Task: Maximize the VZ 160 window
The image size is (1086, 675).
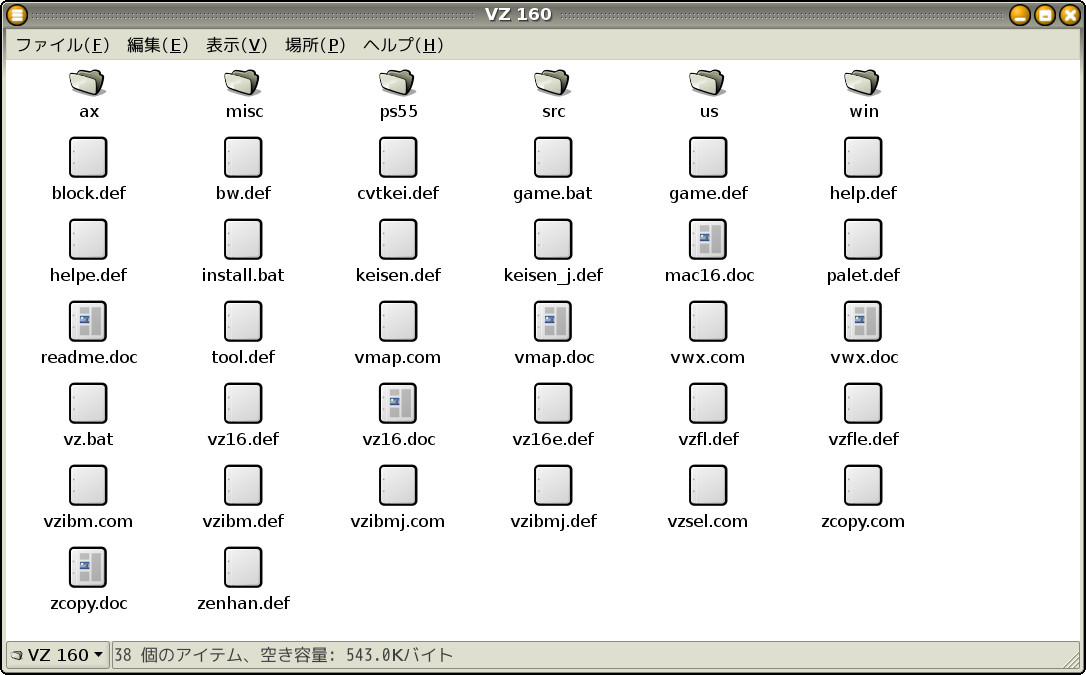Action: point(1044,15)
